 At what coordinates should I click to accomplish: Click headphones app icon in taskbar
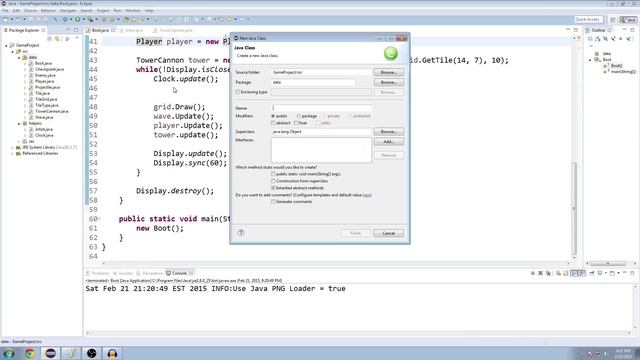click(x=112, y=353)
